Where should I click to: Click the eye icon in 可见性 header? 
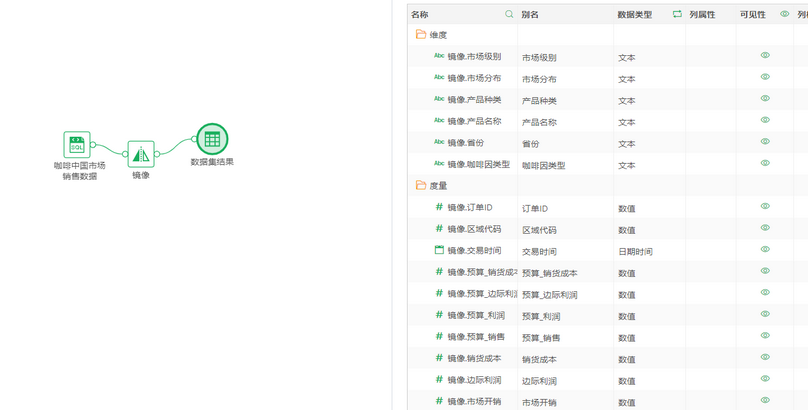[x=784, y=14]
